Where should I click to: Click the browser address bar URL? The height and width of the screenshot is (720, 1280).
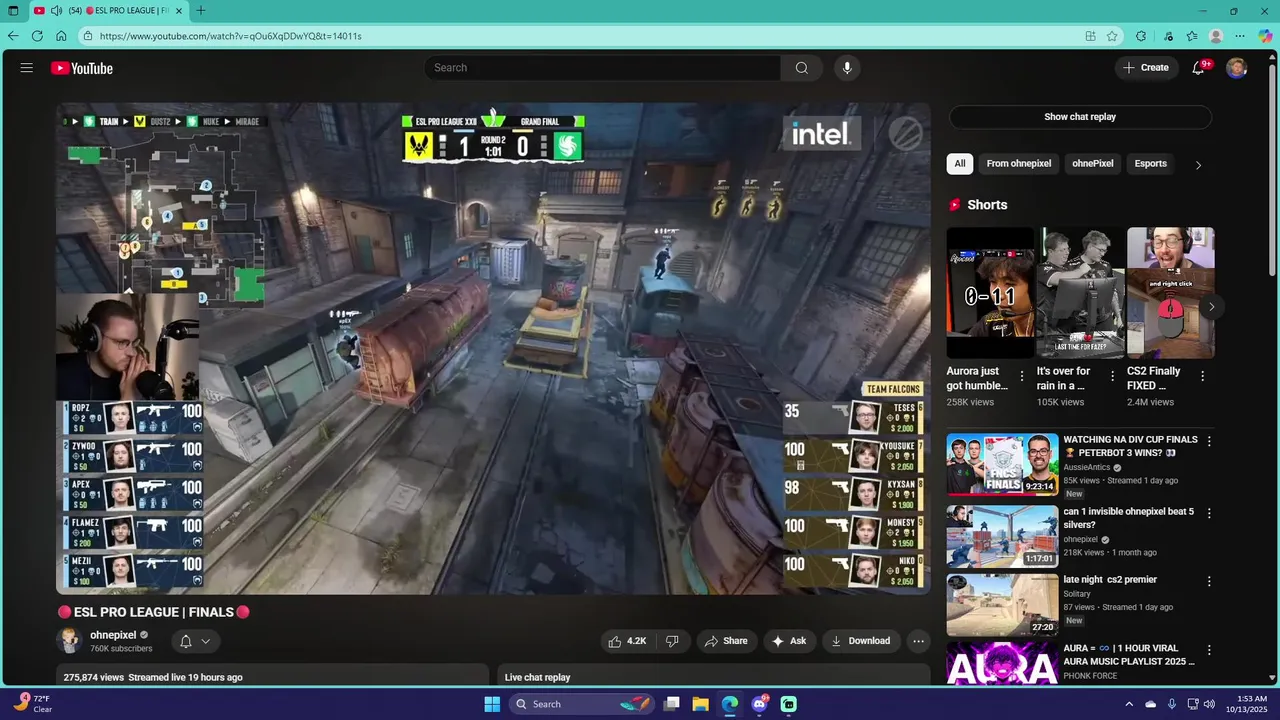[x=231, y=36]
